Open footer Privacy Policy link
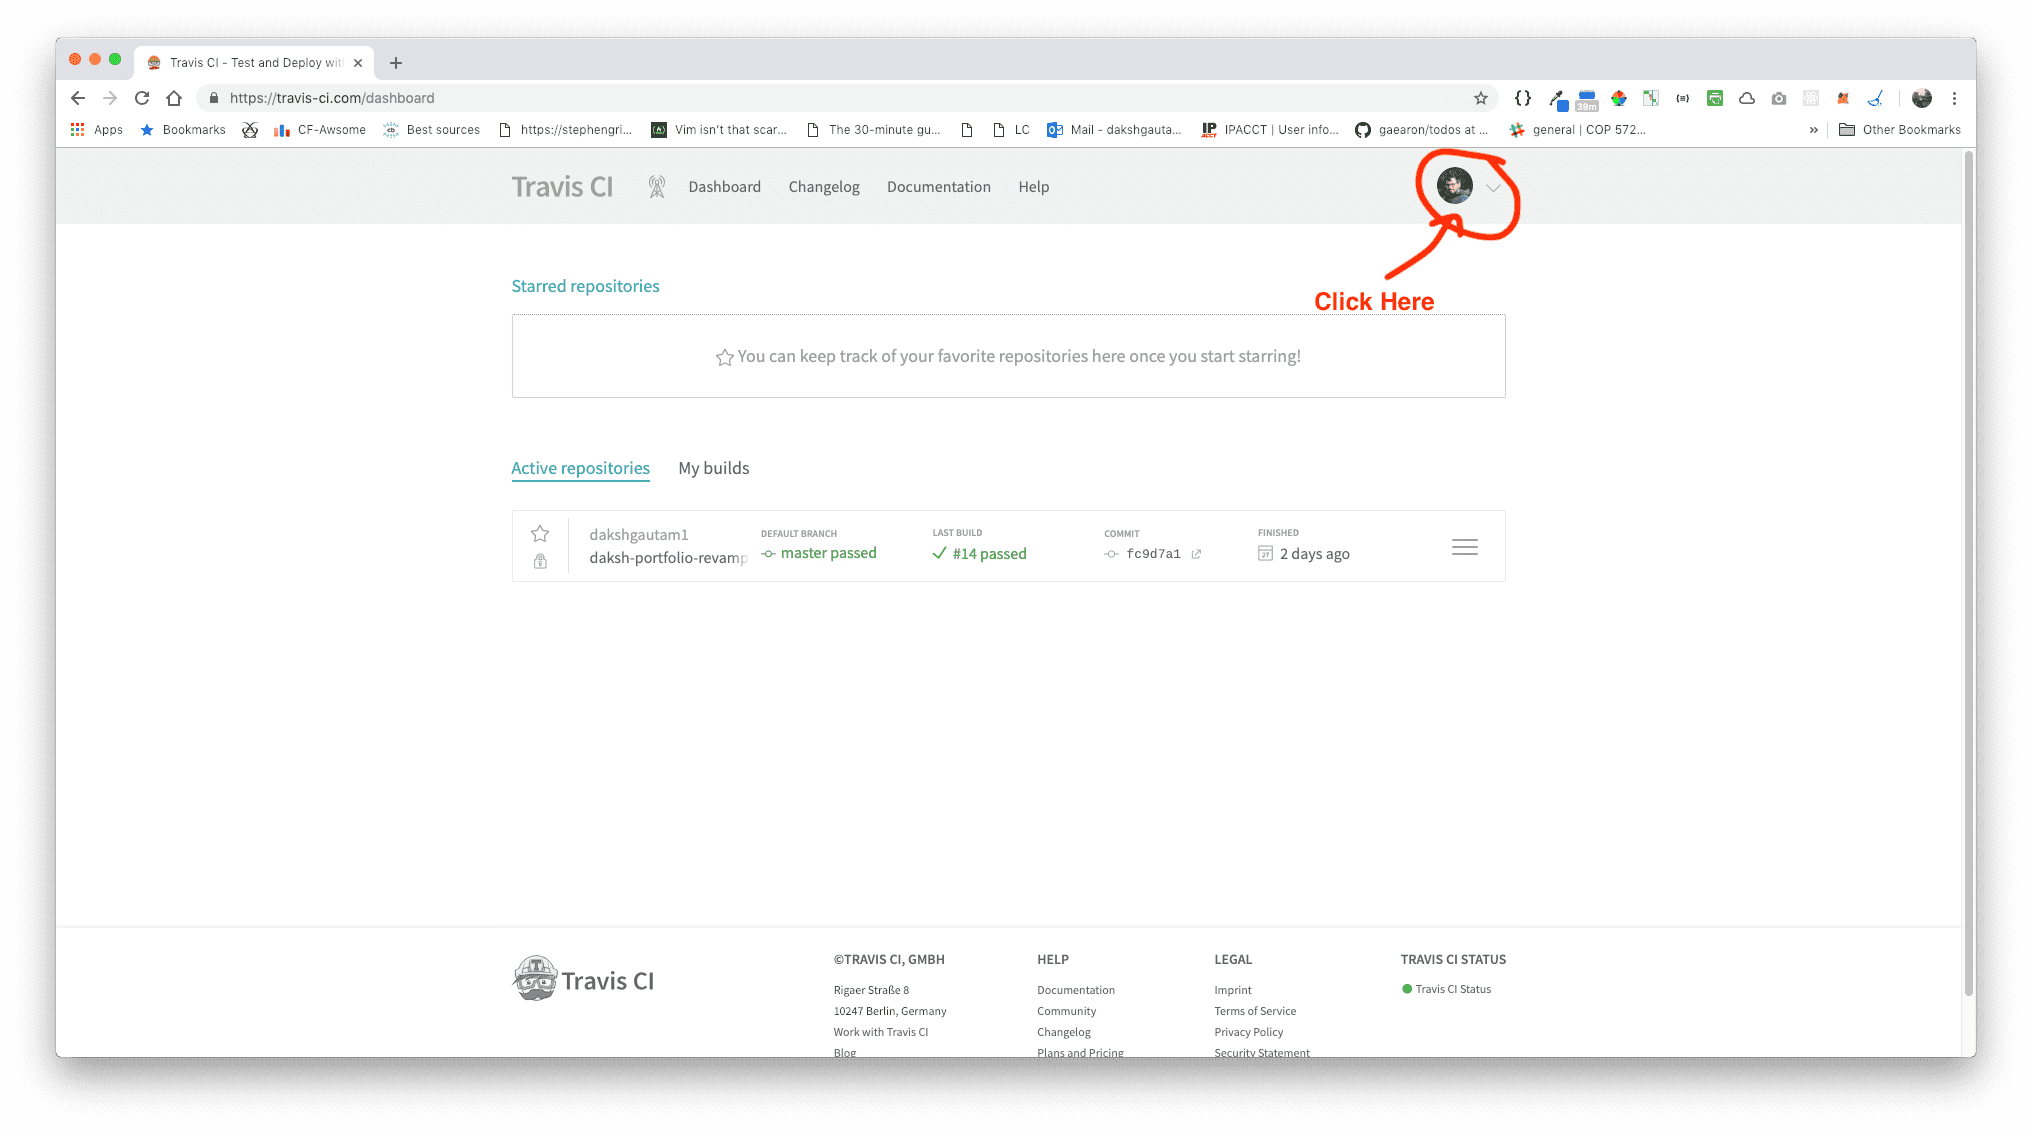The image size is (2032, 1131). pyautogui.click(x=1248, y=1032)
